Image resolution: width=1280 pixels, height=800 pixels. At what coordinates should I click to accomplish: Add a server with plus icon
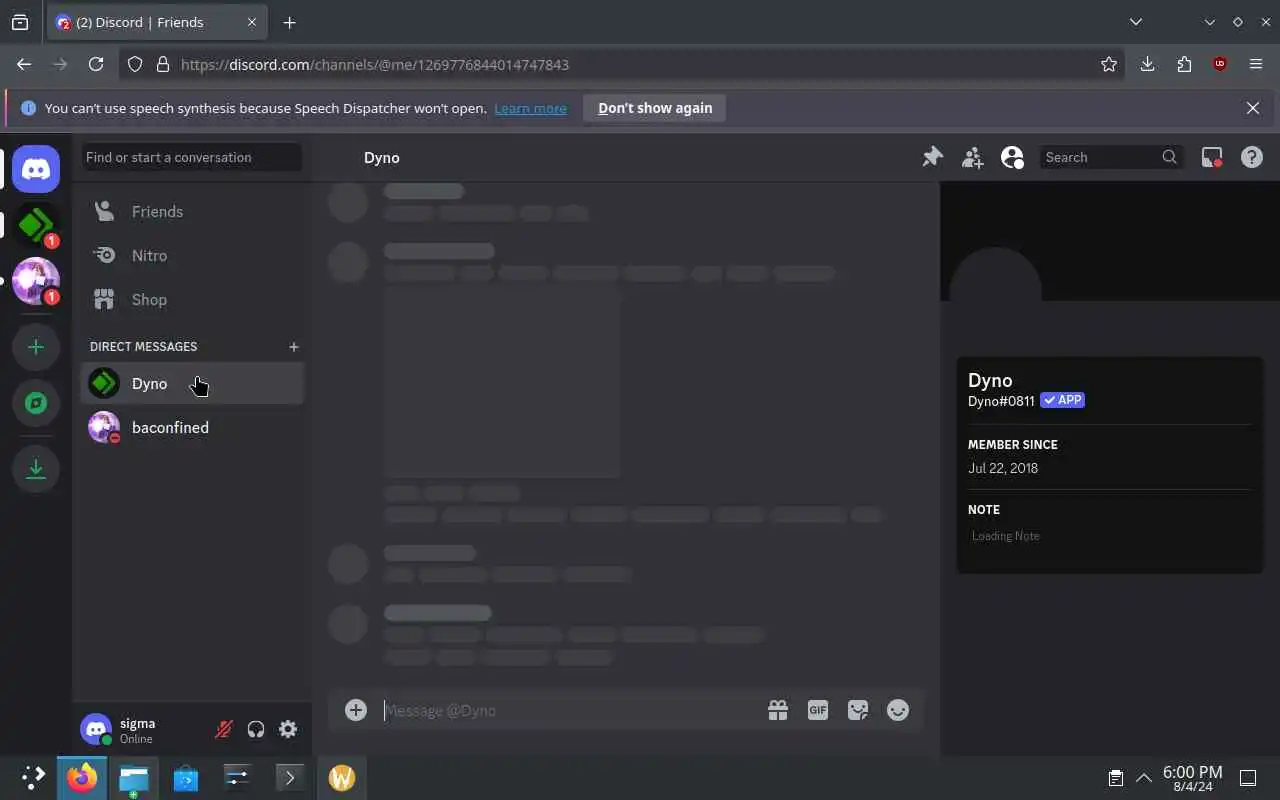(x=36, y=347)
